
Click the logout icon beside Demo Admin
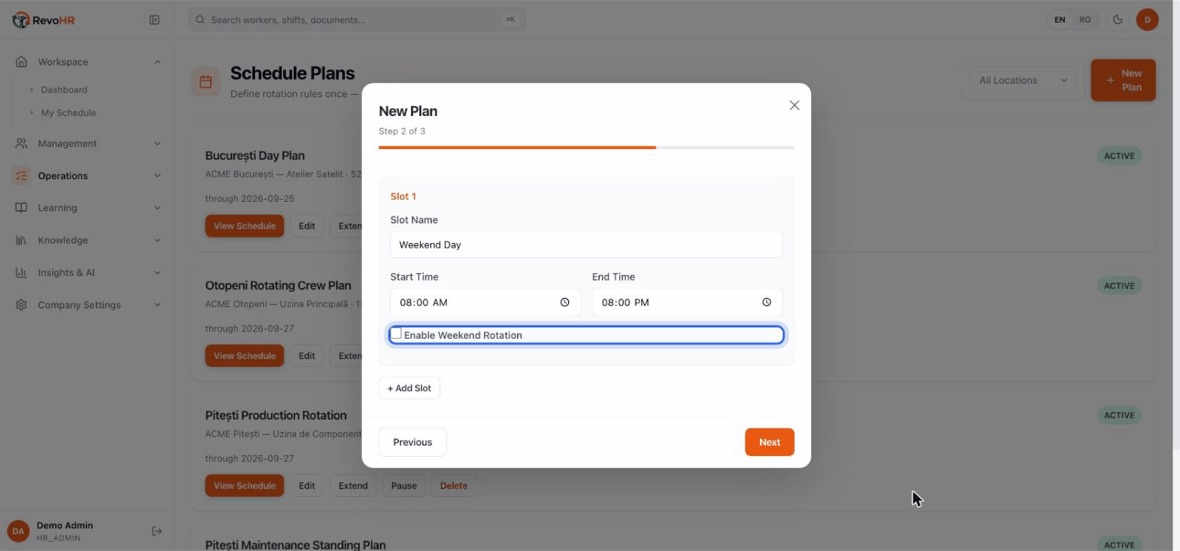[157, 531]
